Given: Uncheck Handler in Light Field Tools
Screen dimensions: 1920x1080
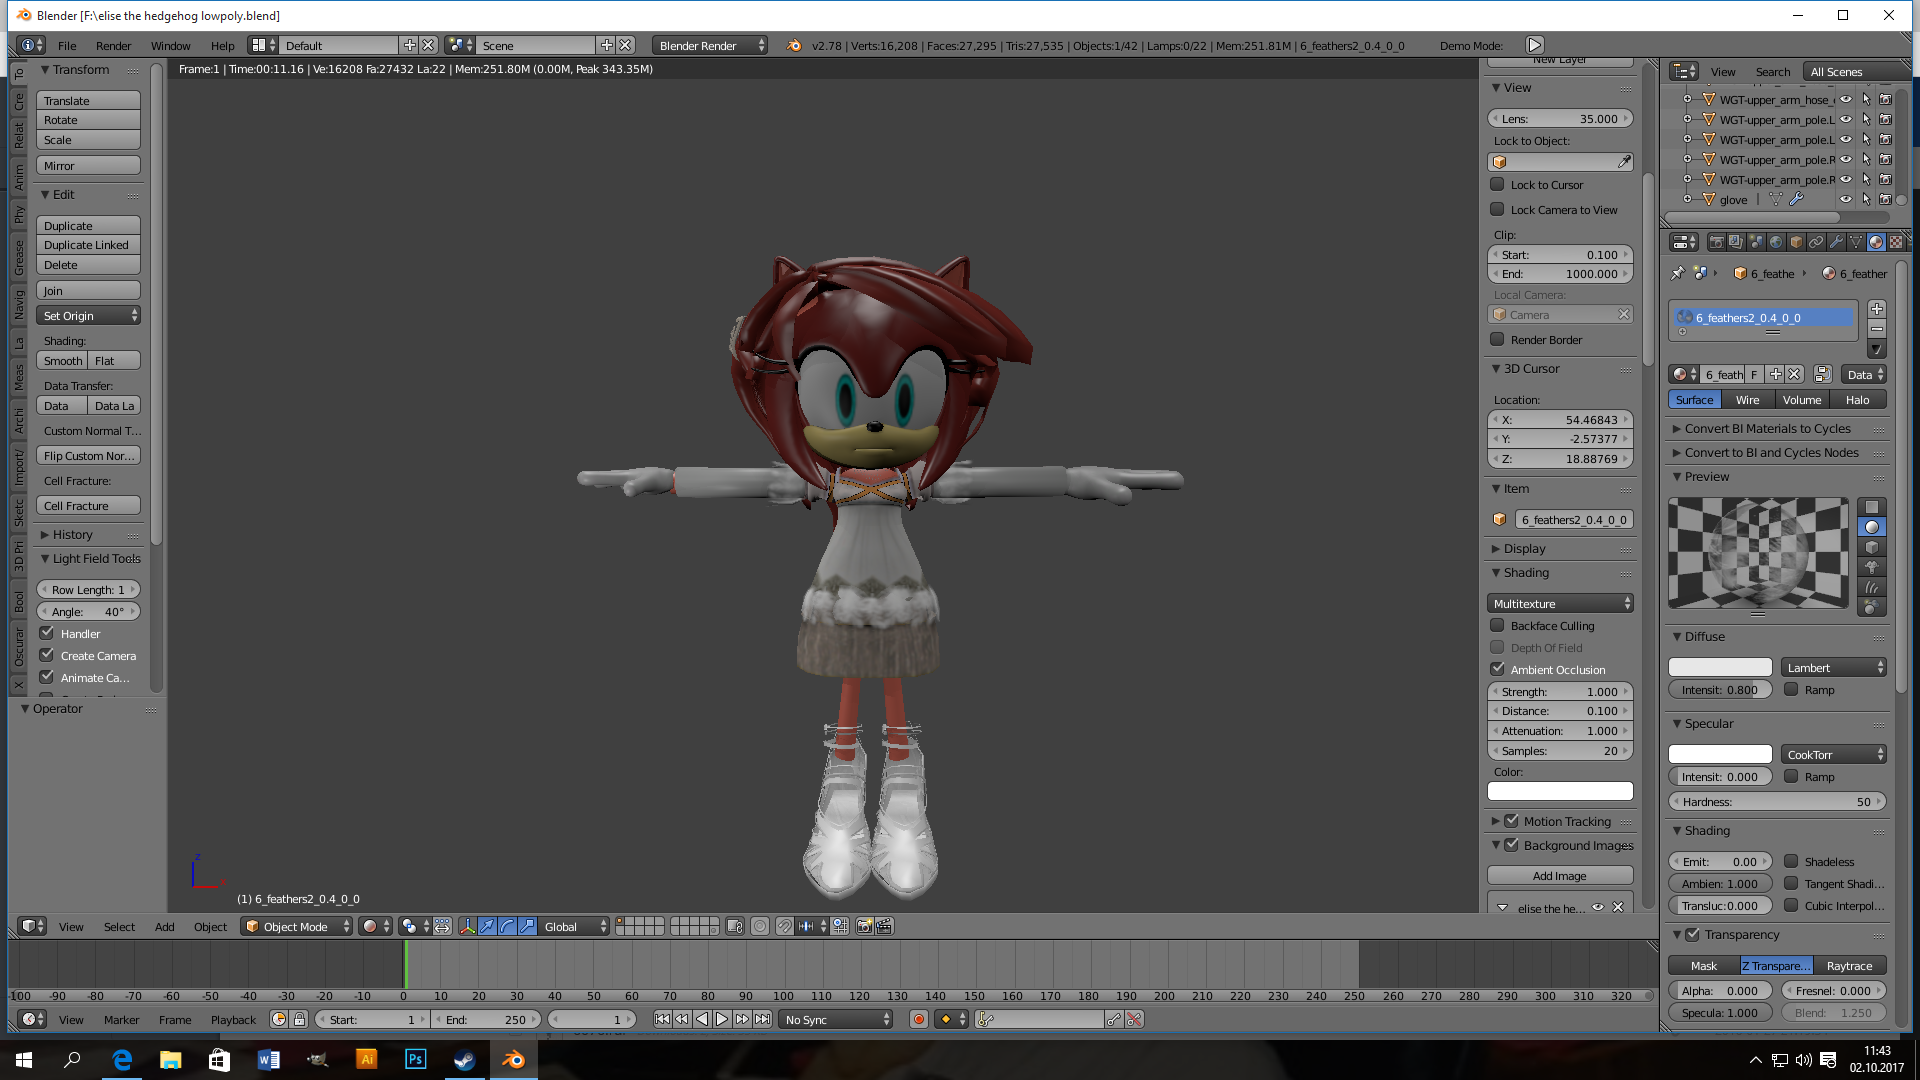Looking at the screenshot, I should (x=47, y=633).
